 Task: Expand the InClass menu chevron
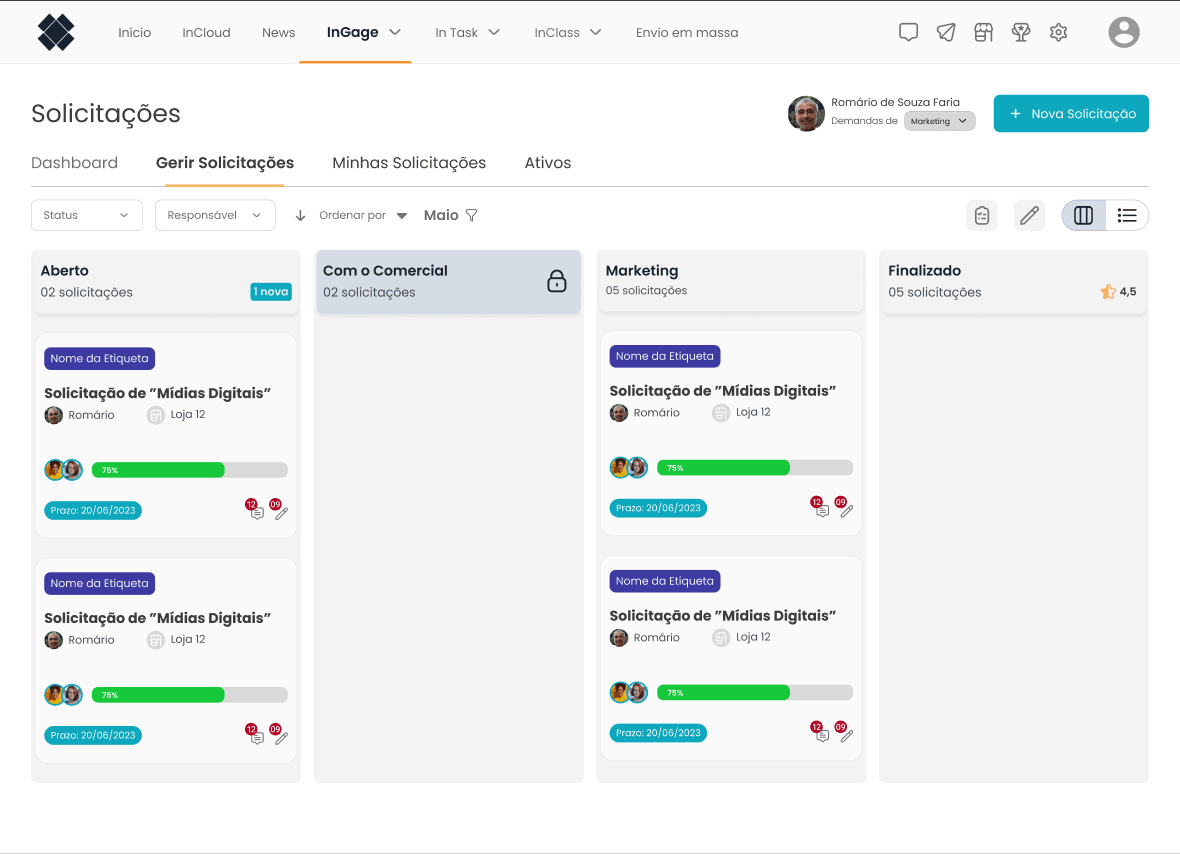(596, 32)
